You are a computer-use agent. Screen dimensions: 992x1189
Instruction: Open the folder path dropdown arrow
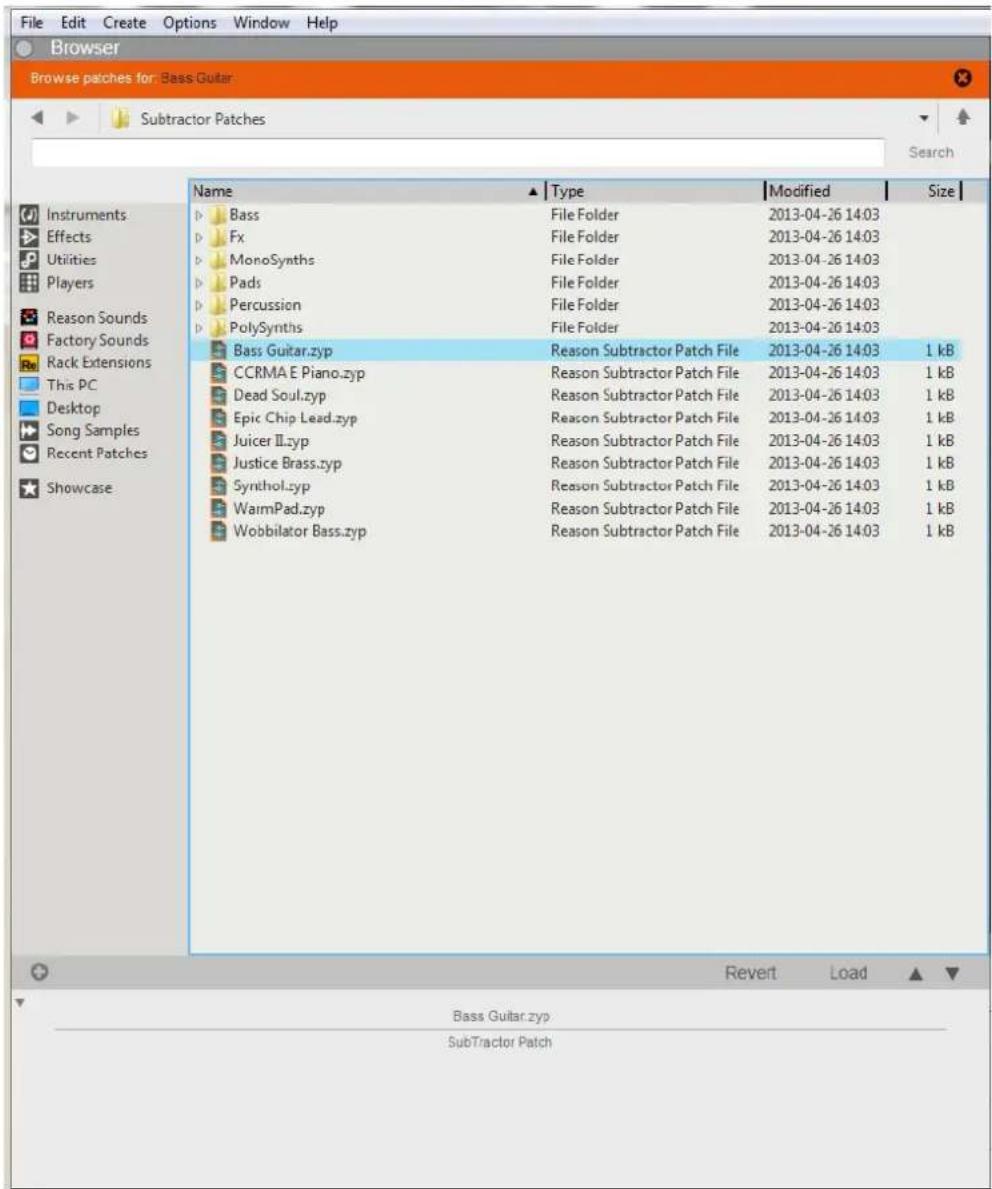tap(924, 118)
